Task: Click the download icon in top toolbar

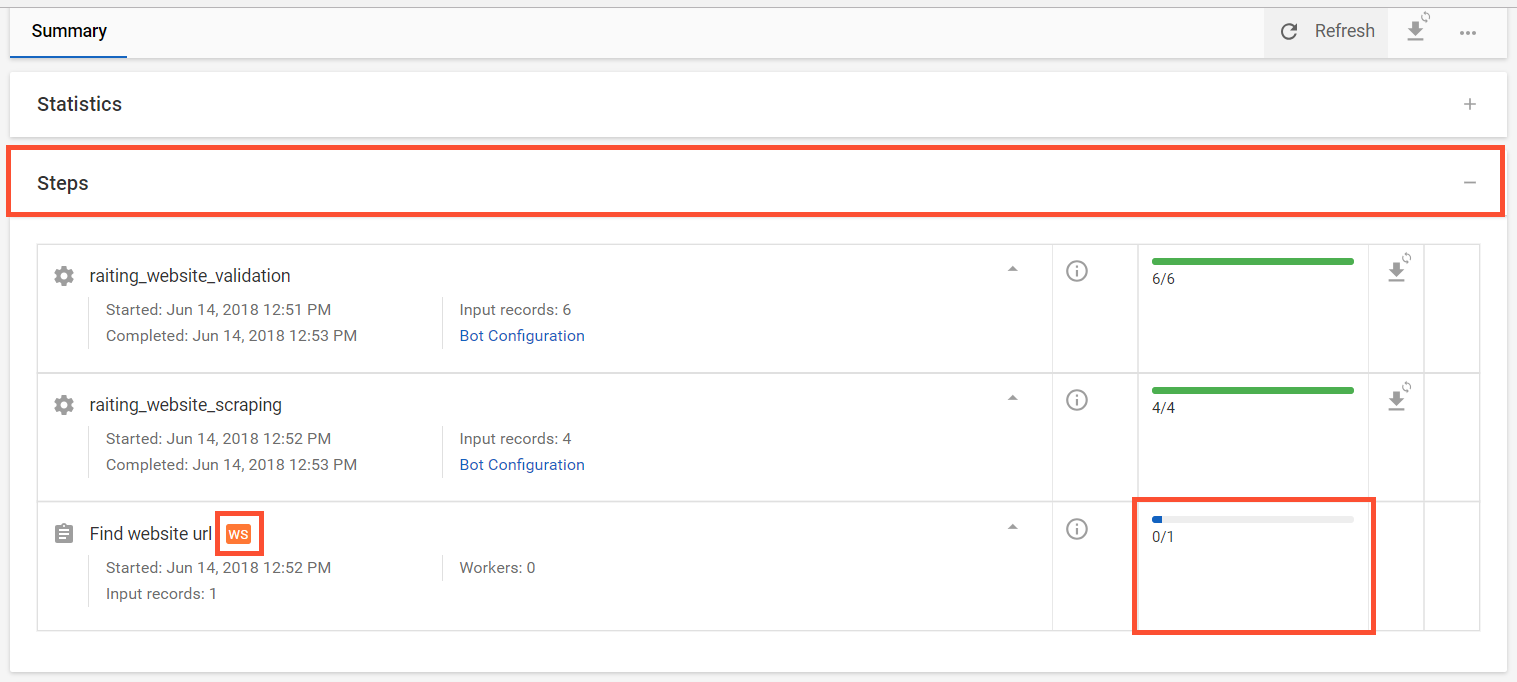Action: coord(1416,30)
